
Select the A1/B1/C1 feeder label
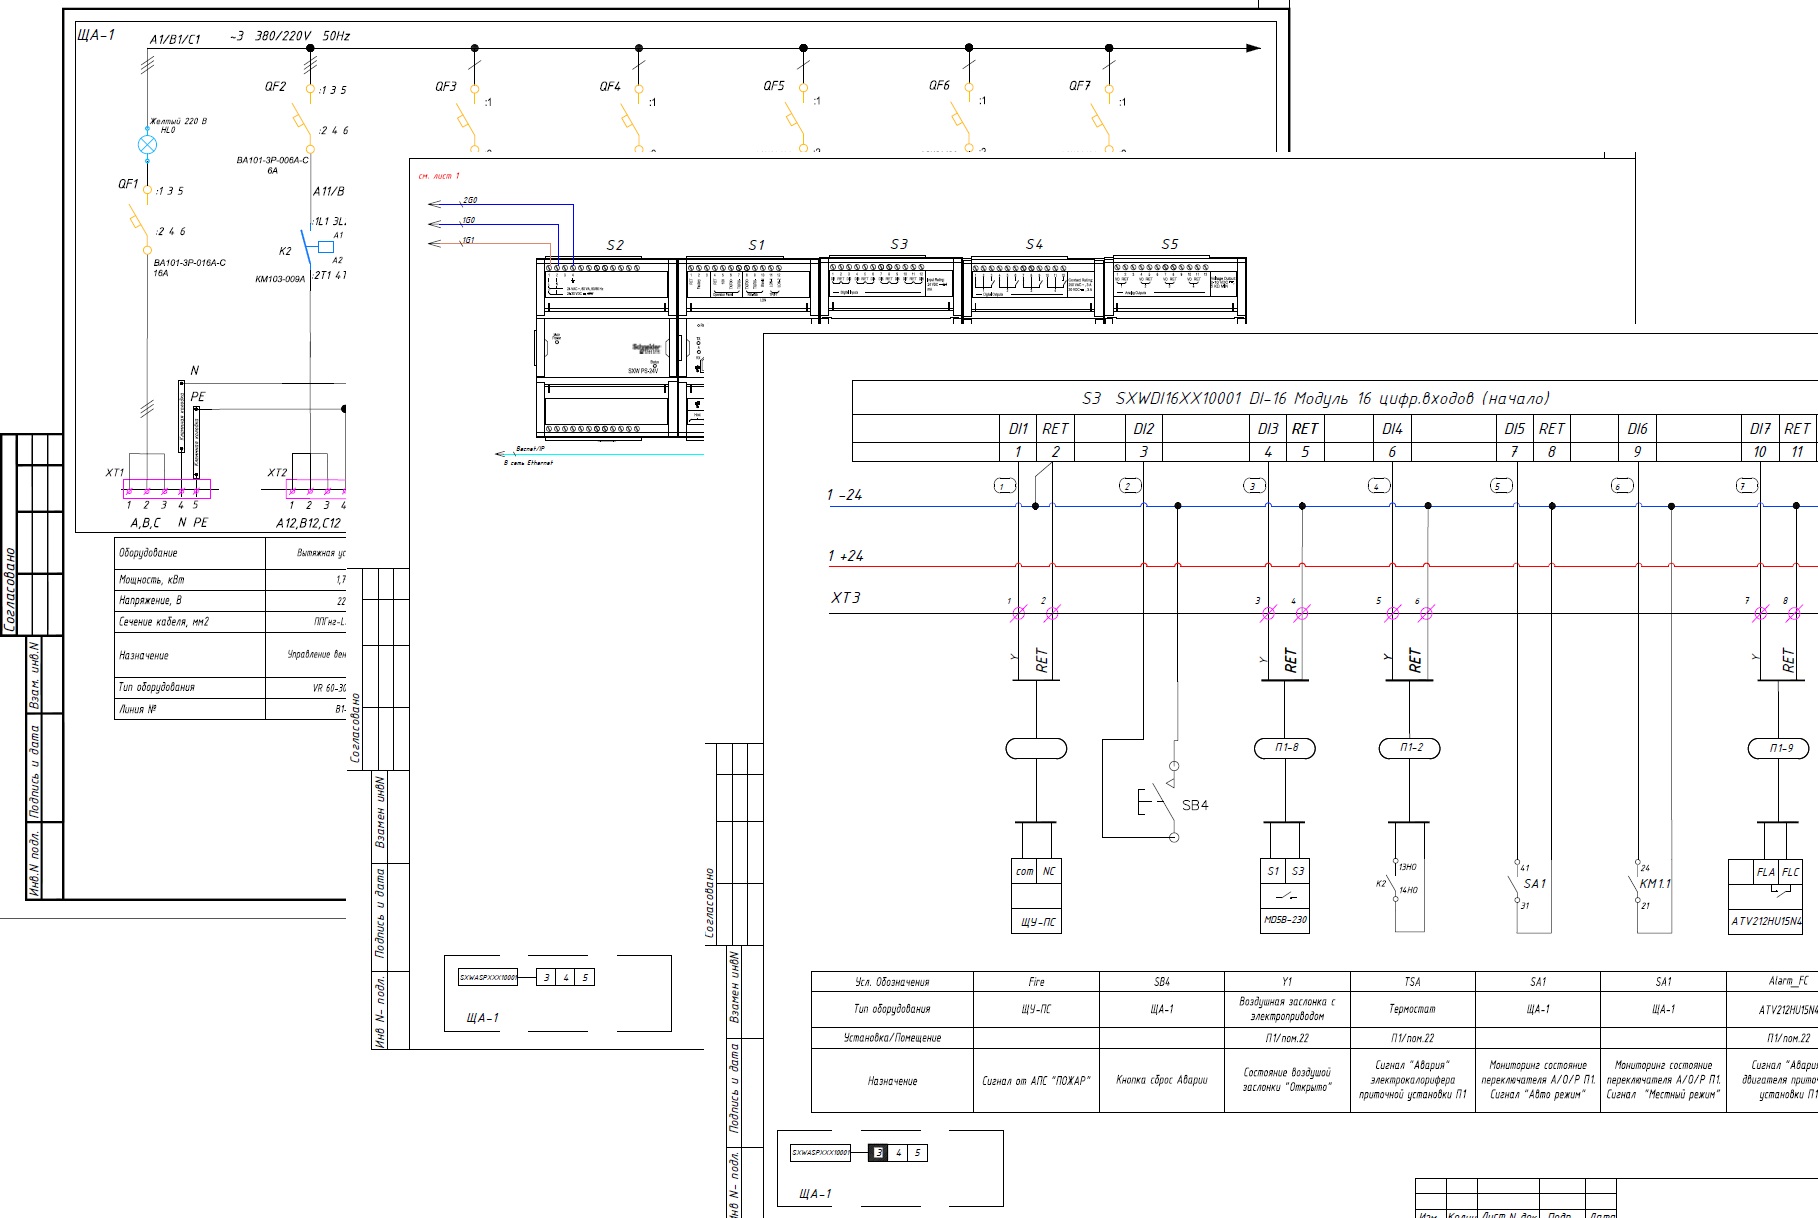click(175, 40)
